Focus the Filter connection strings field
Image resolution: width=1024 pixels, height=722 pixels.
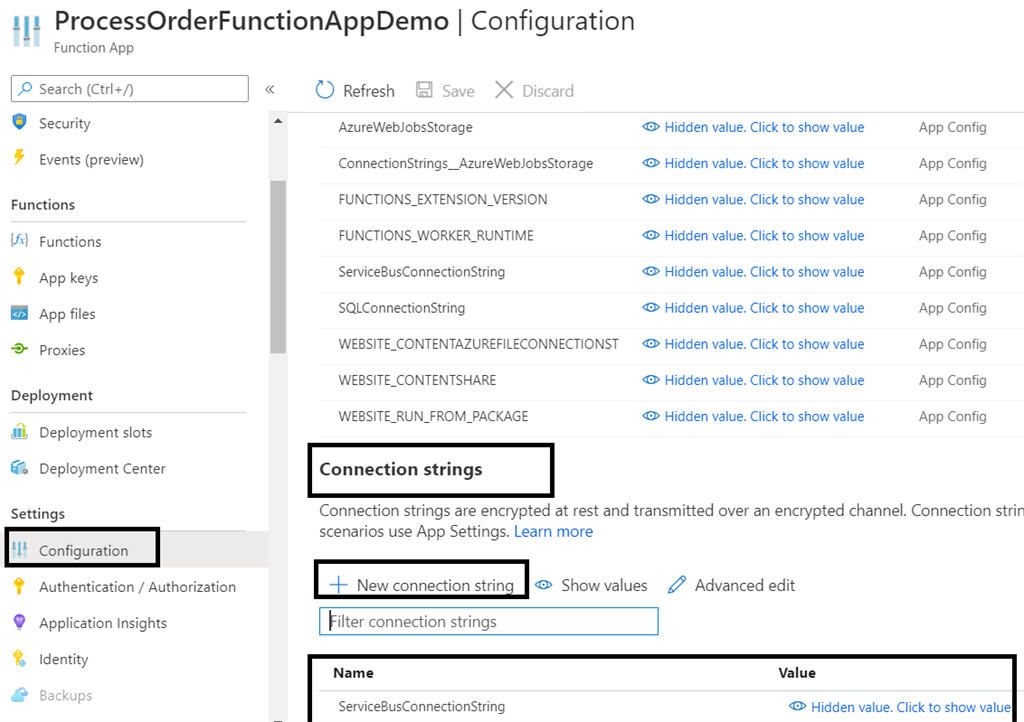click(x=488, y=621)
